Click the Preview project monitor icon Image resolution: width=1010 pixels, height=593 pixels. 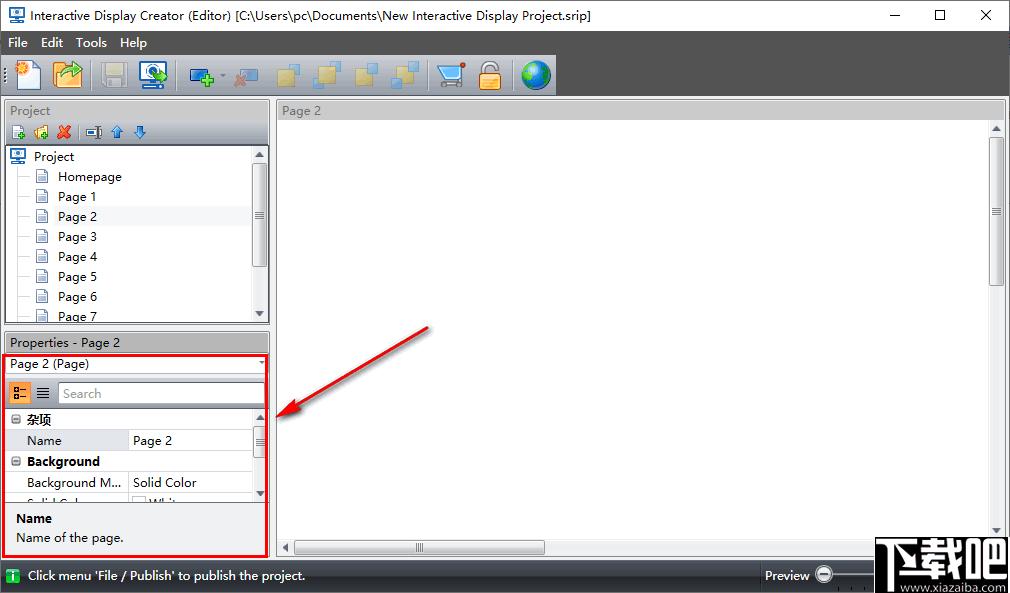(x=153, y=75)
